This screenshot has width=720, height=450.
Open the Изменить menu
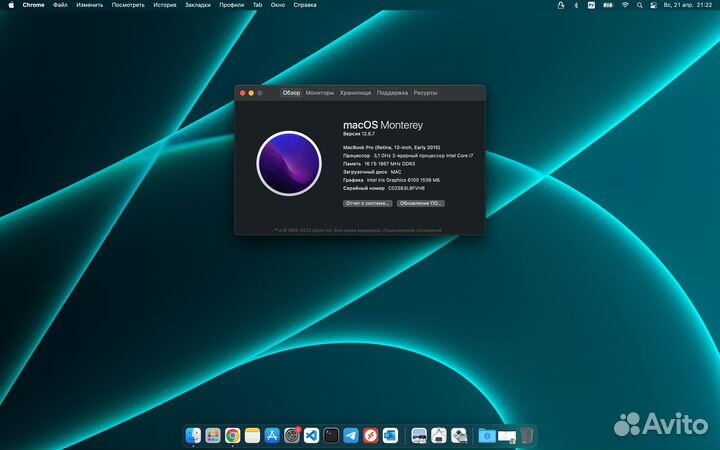point(90,5)
